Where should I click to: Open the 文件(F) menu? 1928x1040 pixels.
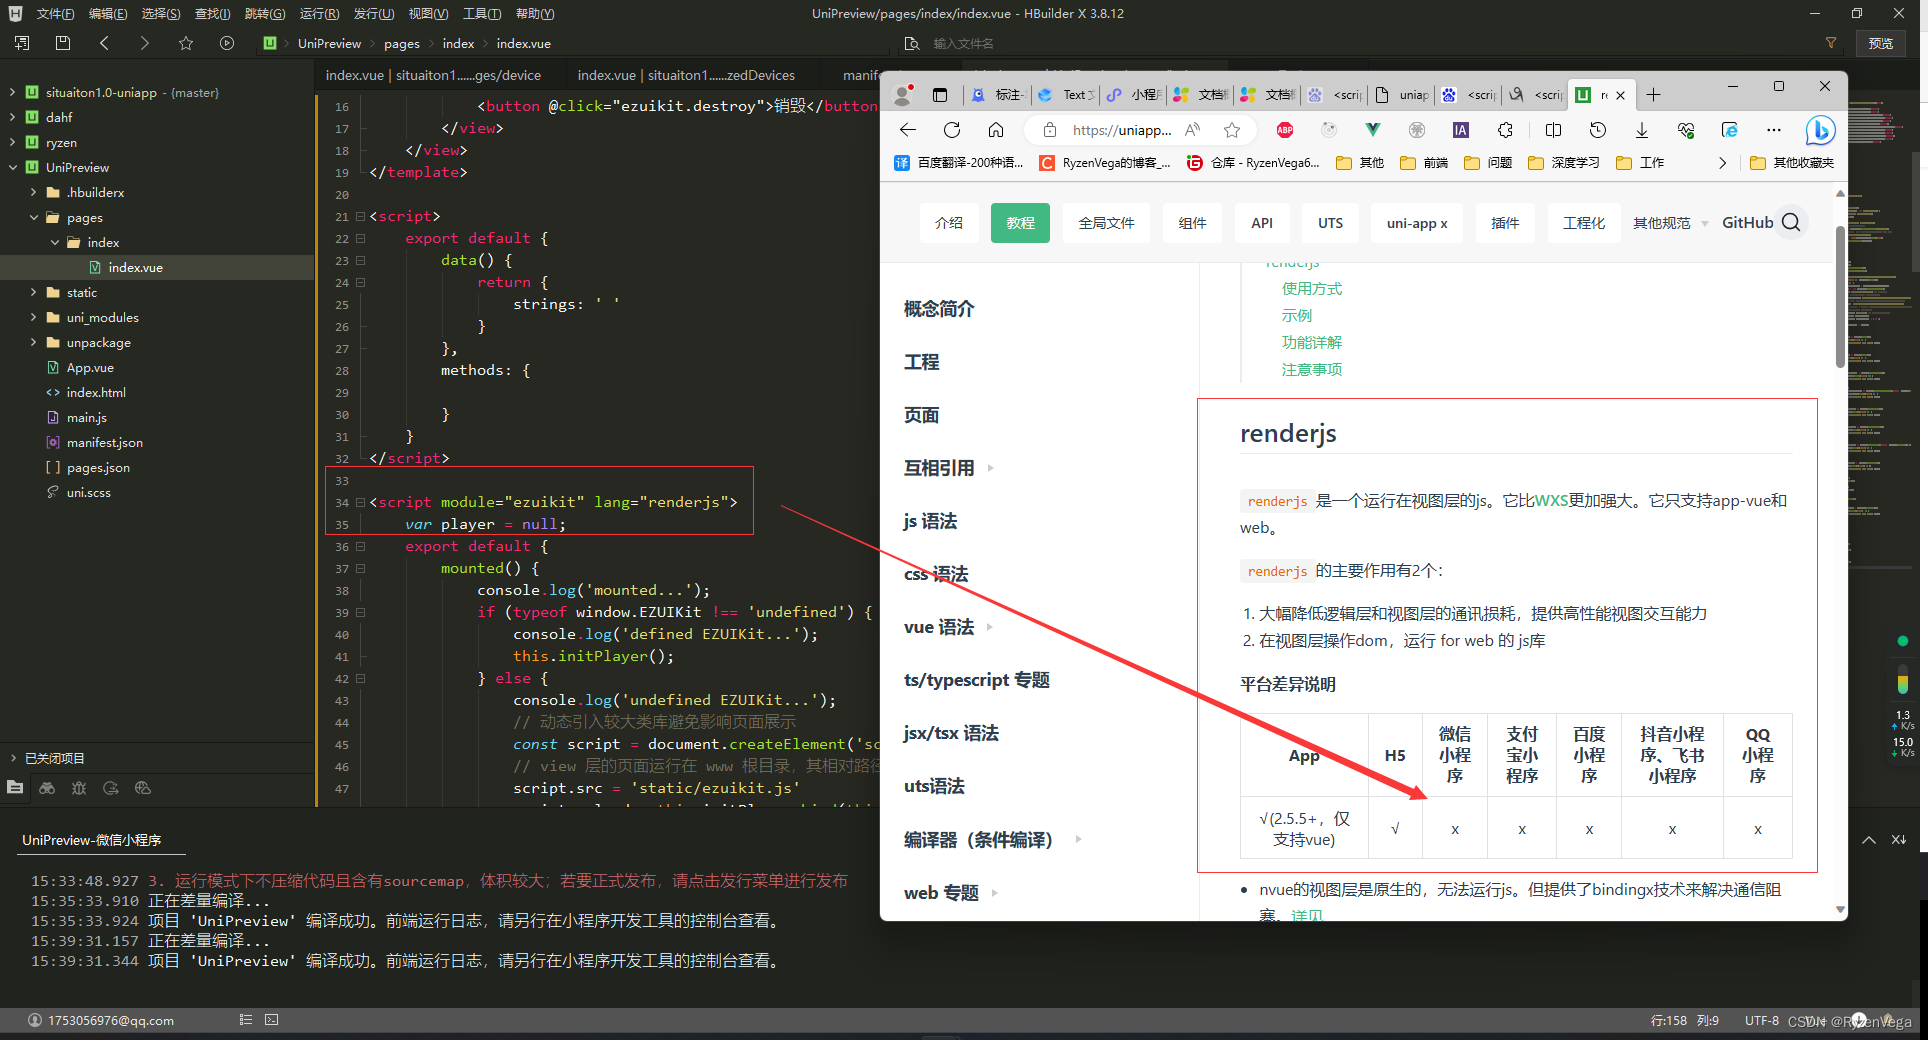pyautogui.click(x=56, y=14)
